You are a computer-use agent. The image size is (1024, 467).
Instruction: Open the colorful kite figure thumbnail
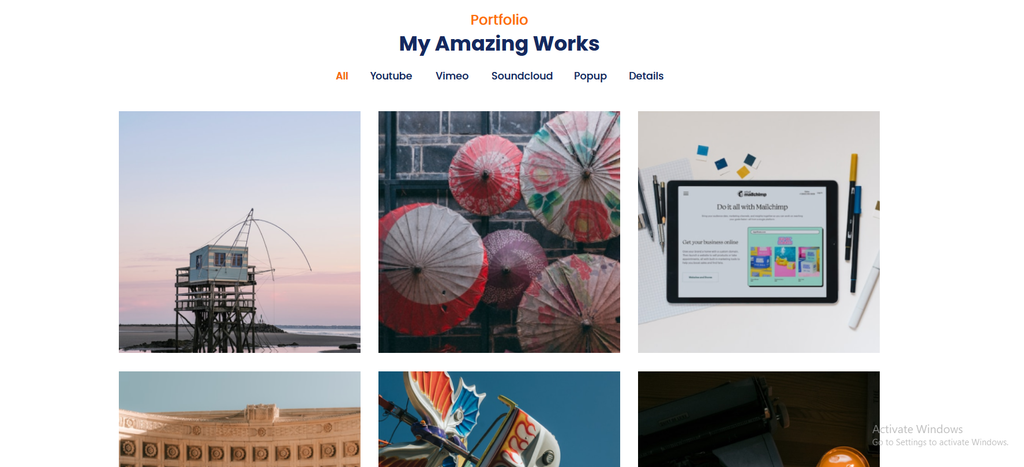pyautogui.click(x=499, y=419)
